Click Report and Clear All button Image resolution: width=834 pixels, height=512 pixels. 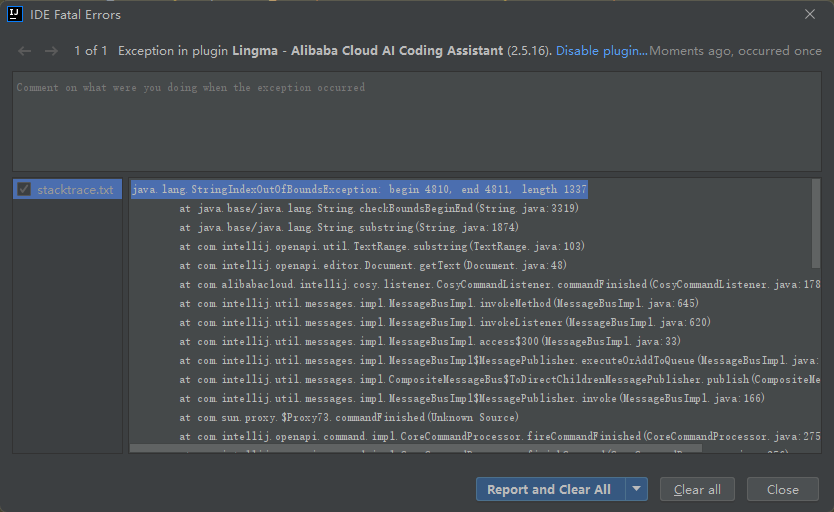550,489
